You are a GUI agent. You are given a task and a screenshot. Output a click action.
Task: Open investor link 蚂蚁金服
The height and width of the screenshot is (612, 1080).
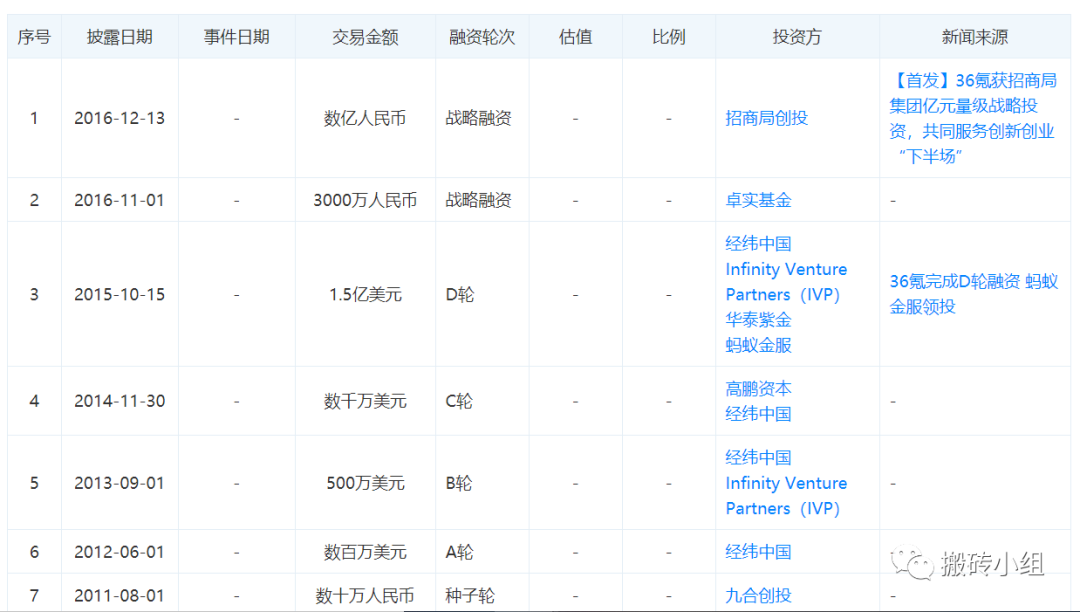click(758, 345)
